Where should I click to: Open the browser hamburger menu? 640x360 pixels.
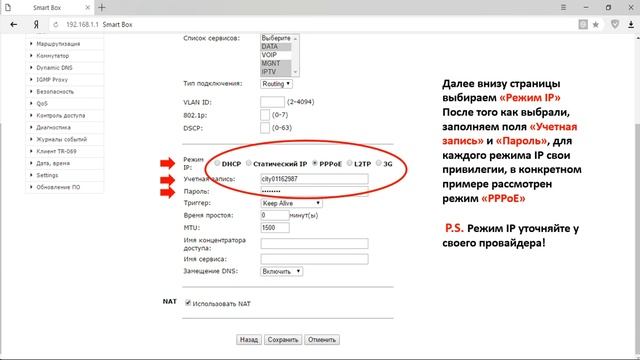(x=563, y=7)
